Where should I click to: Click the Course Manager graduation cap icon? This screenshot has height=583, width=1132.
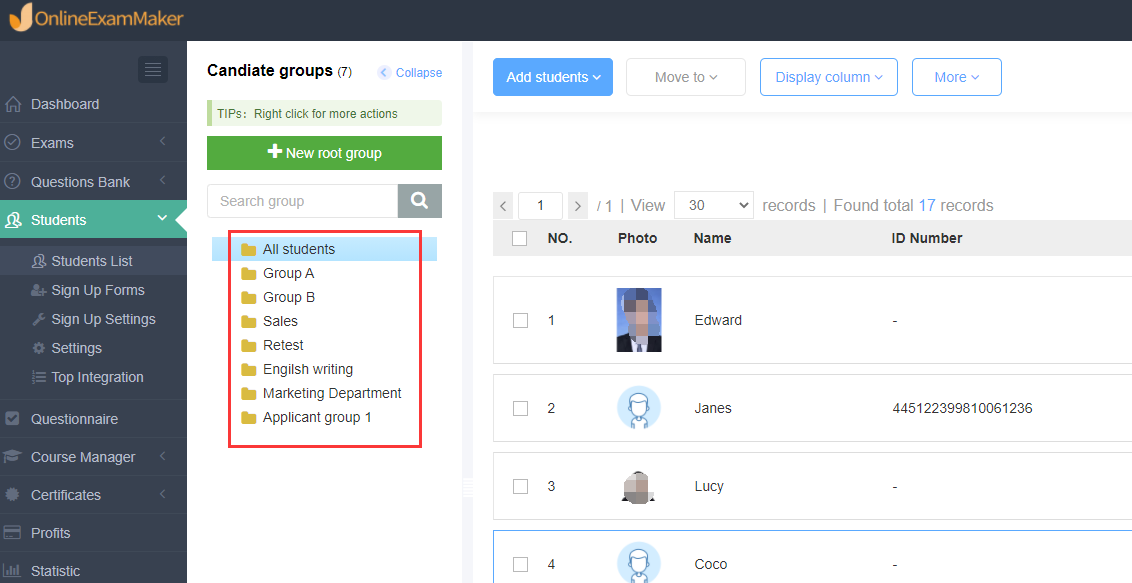coord(12,457)
